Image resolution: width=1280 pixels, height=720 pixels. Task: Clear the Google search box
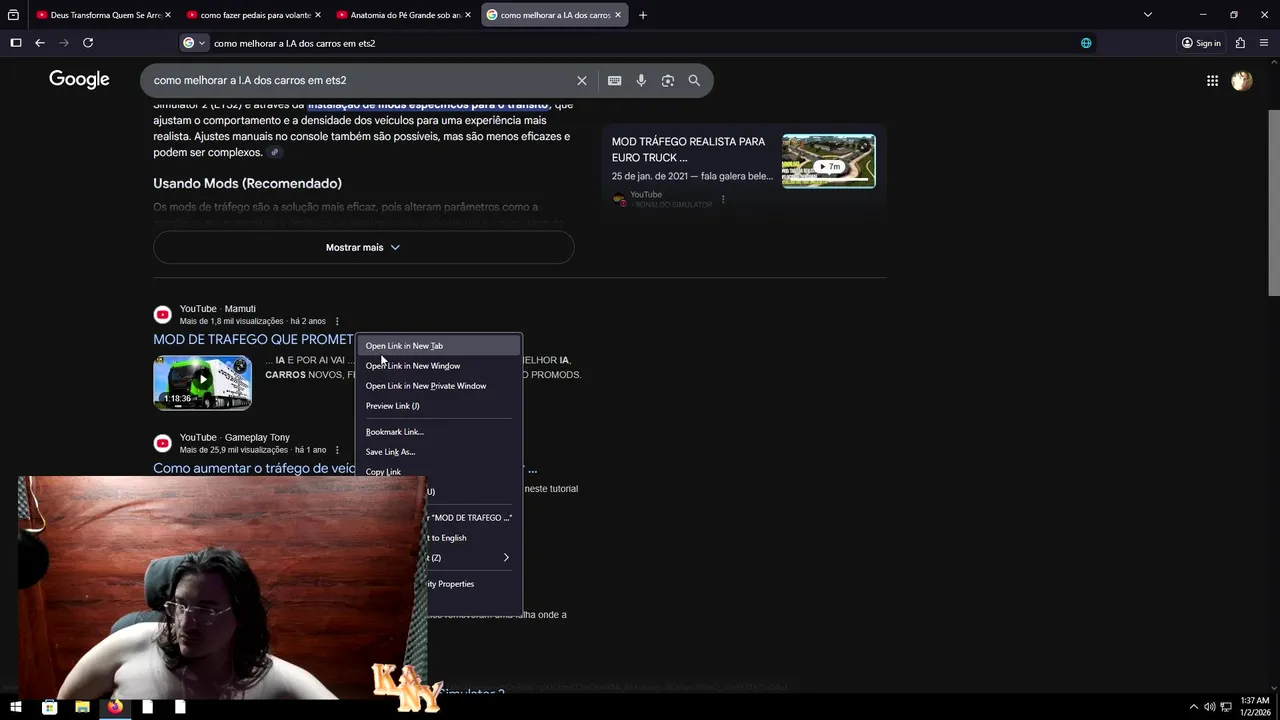tap(582, 80)
